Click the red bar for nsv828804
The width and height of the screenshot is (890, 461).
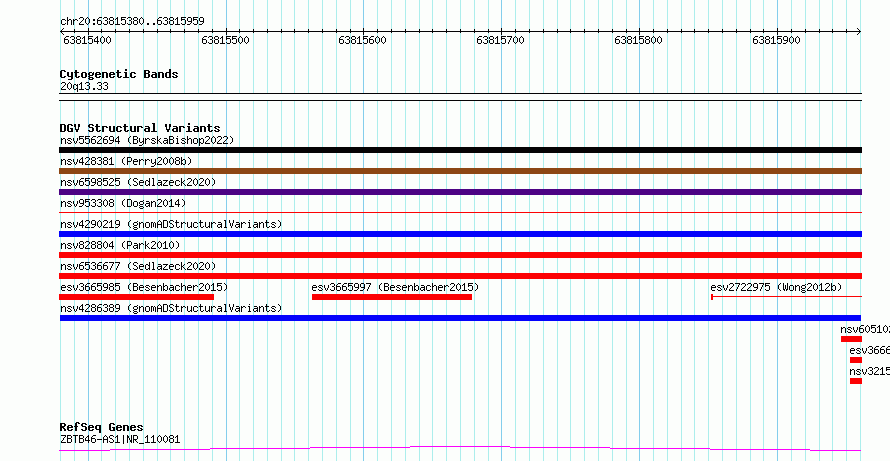pos(460,255)
